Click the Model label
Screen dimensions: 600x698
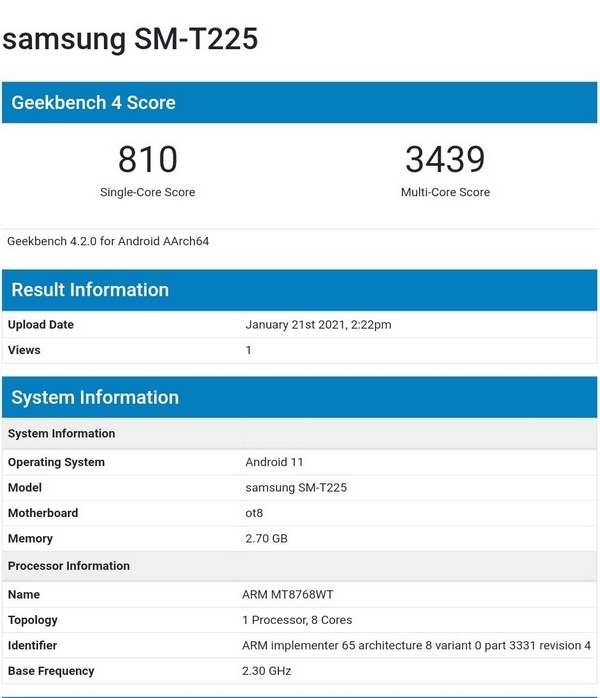click(x=25, y=487)
